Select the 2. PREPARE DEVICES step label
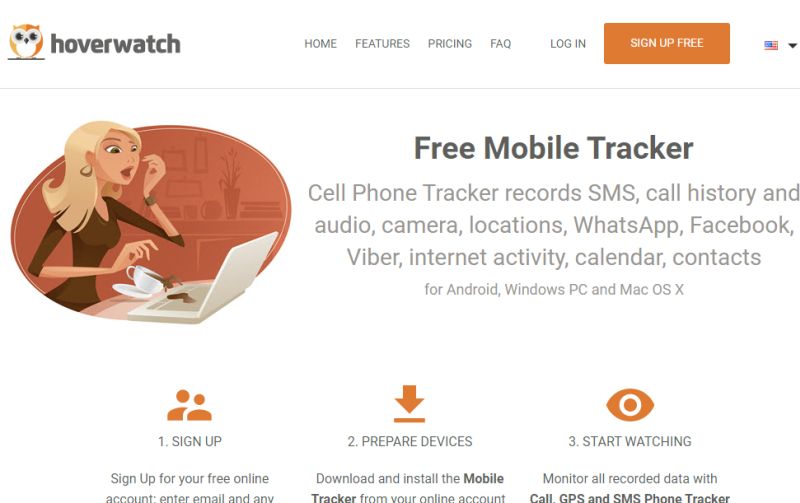 [410, 441]
